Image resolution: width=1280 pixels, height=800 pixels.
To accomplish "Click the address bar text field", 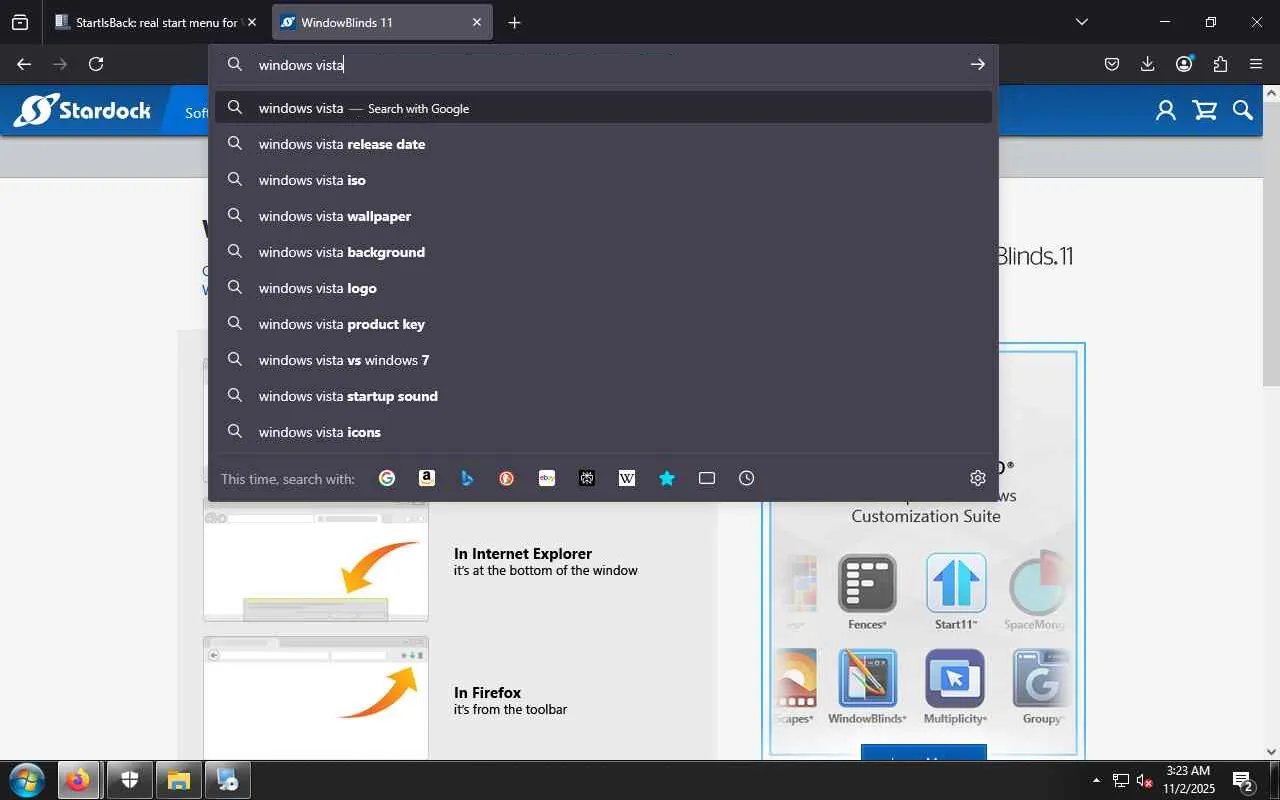I will [605, 64].
